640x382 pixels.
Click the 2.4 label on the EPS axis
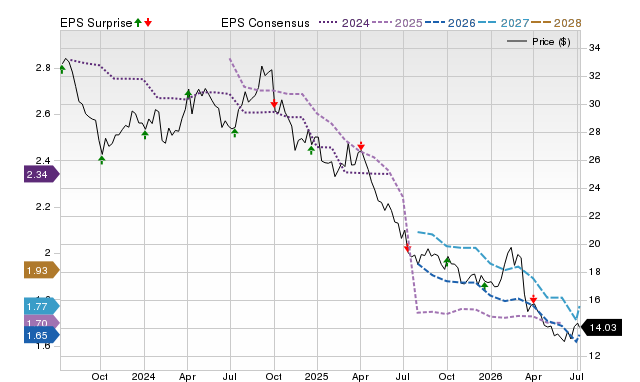click(x=43, y=160)
